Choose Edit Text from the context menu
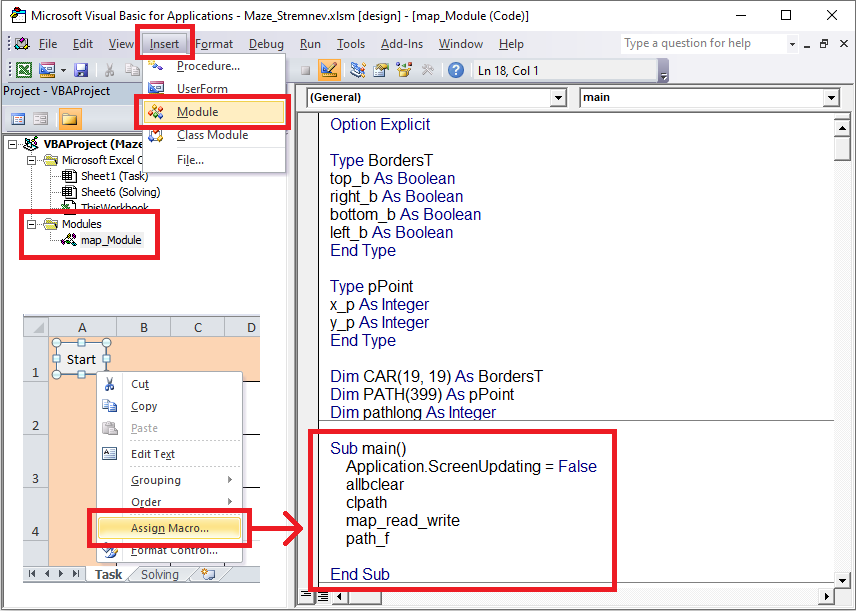The width and height of the screenshot is (856, 611). pos(170,454)
